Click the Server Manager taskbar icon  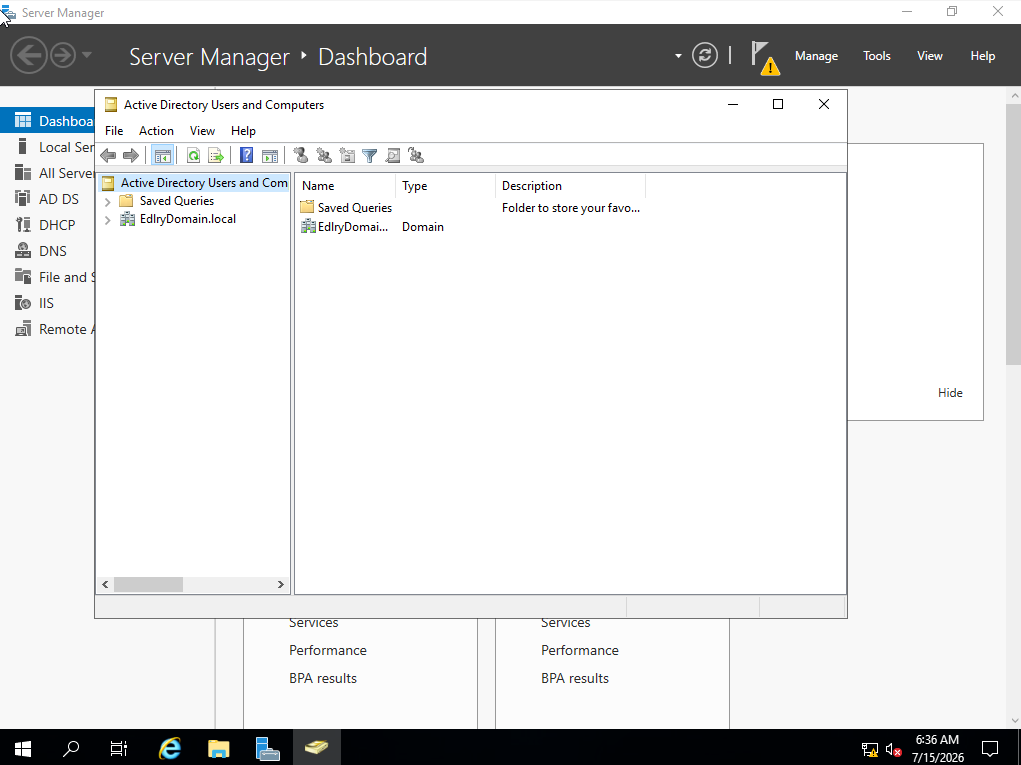pos(267,748)
